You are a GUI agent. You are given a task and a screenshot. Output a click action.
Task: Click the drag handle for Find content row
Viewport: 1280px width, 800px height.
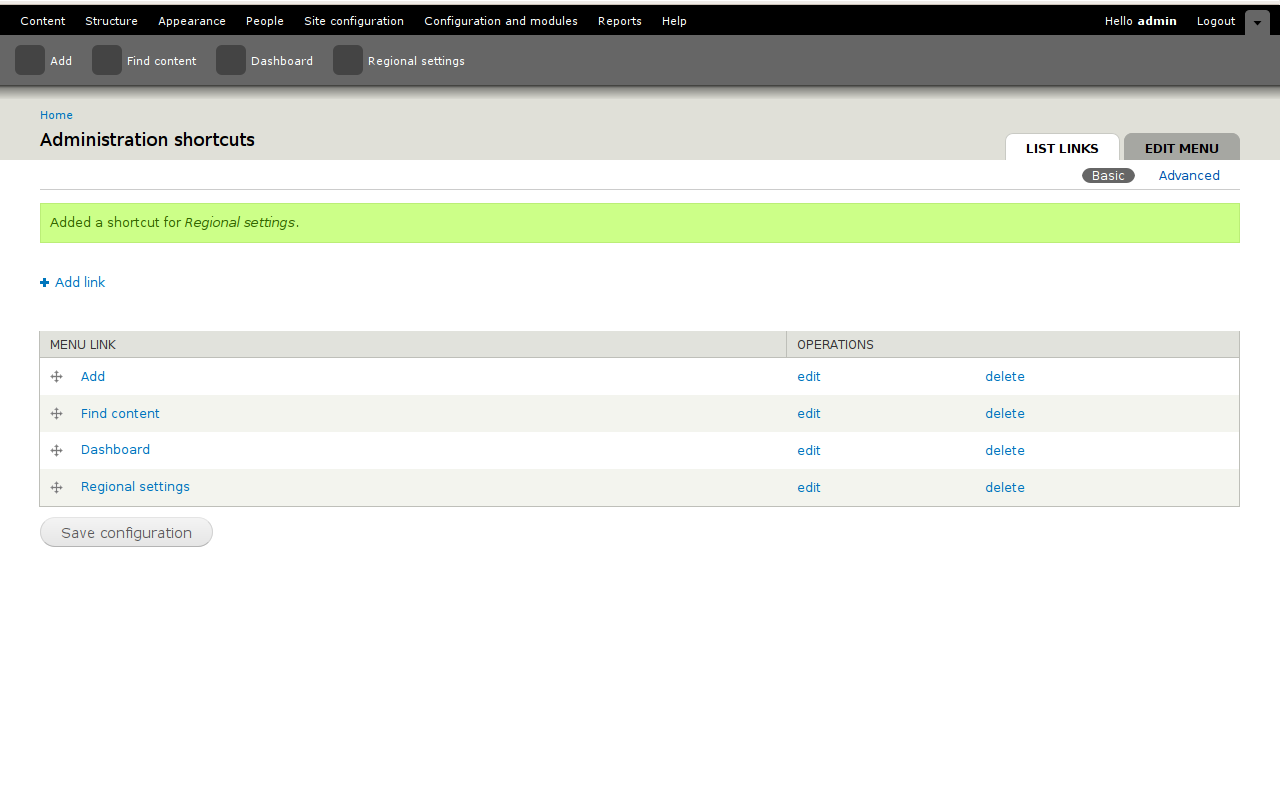pyautogui.click(x=57, y=414)
